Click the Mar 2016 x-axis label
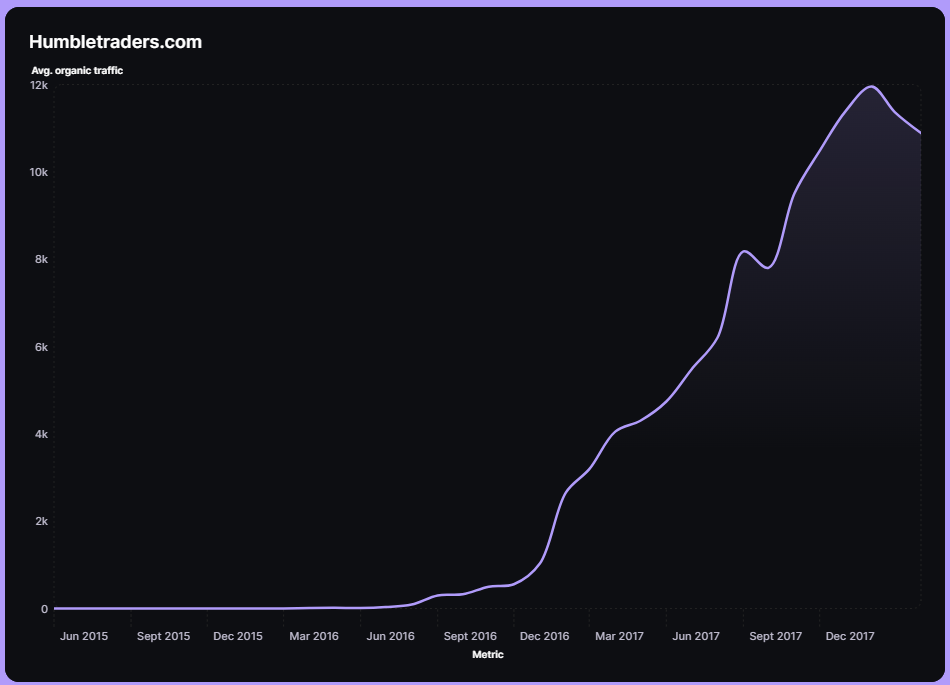950x685 pixels. pyautogui.click(x=314, y=636)
